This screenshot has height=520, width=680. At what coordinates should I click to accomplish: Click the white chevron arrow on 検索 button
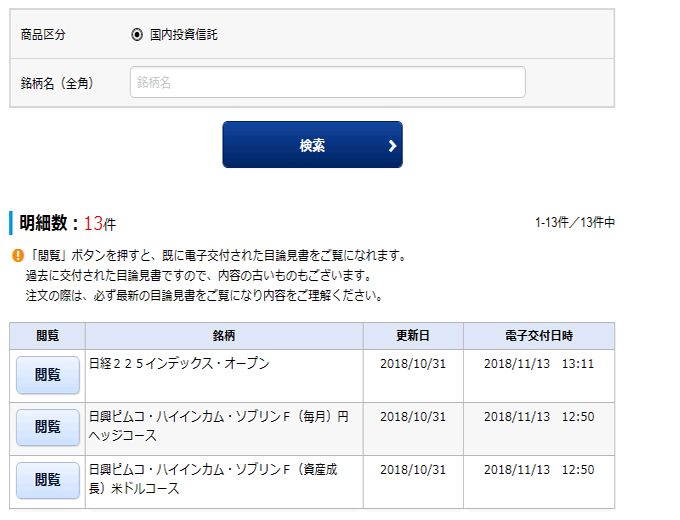392,146
